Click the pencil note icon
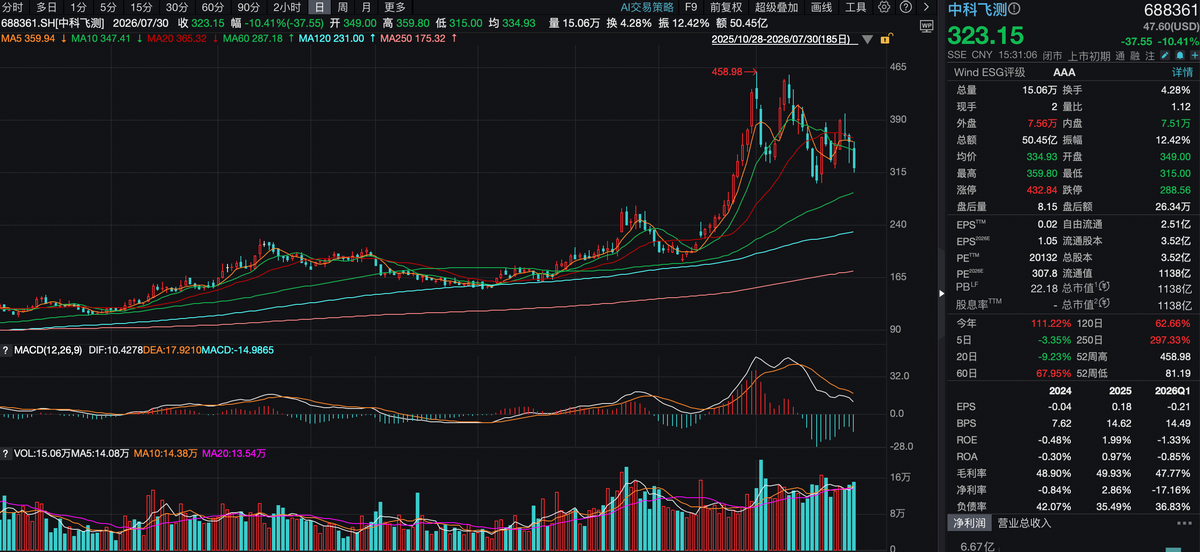The image size is (1200, 552). (1164, 56)
